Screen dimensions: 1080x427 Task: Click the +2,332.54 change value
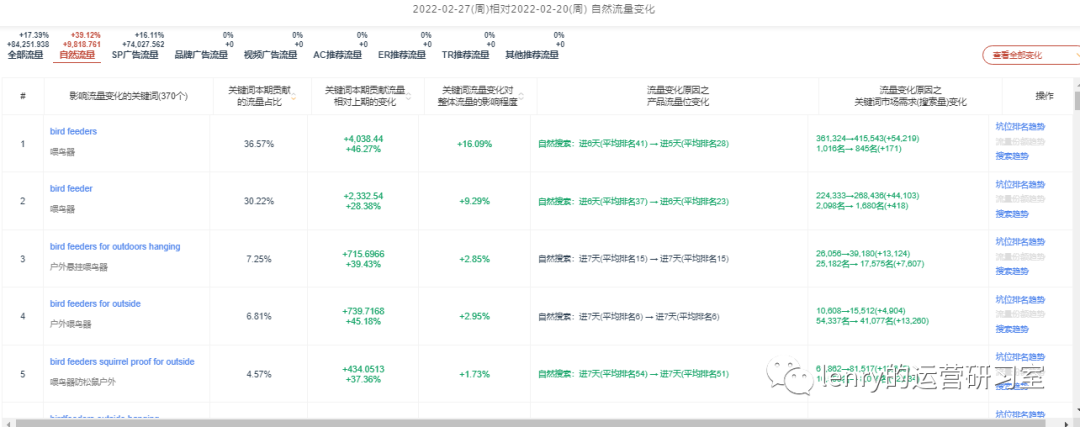(362, 196)
